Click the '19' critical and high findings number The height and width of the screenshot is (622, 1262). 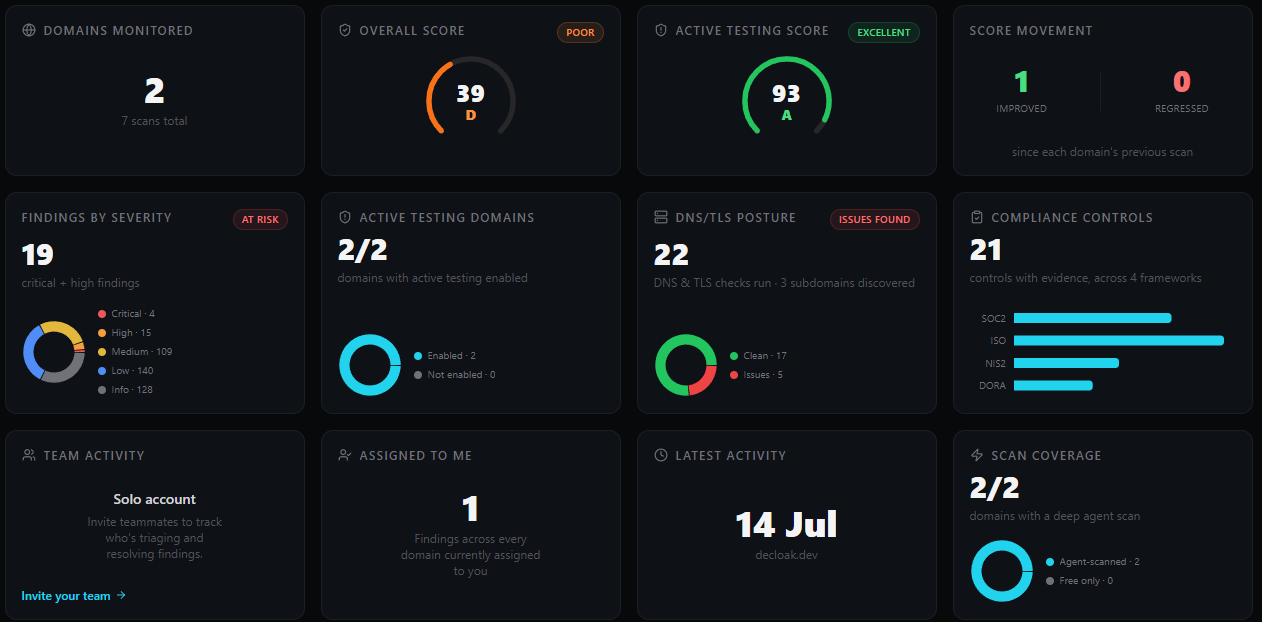[38, 255]
